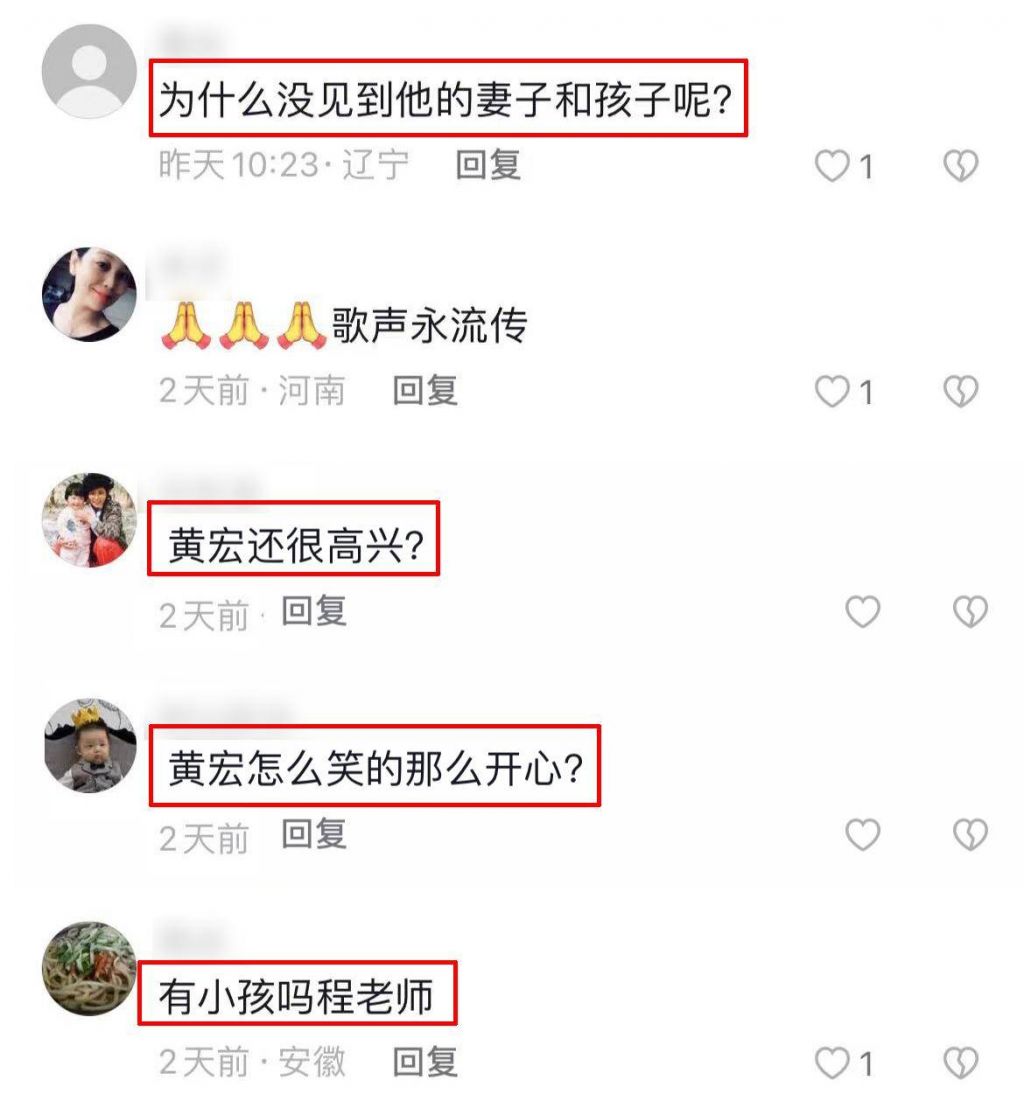Screen dimensions: 1024x1094
Task: Tap broken-heart icon on 歌声永流传 comment
Action: click(961, 391)
